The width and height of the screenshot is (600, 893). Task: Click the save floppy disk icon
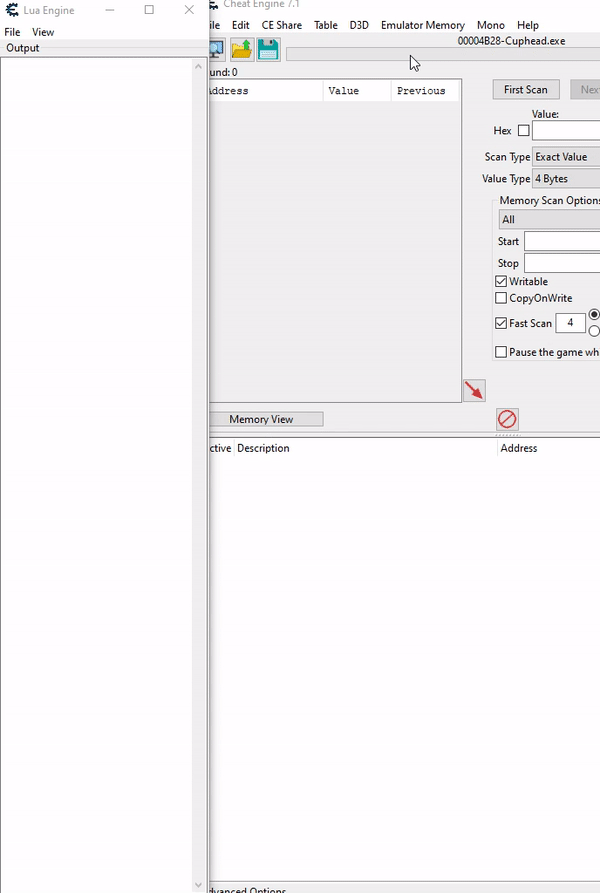268,50
